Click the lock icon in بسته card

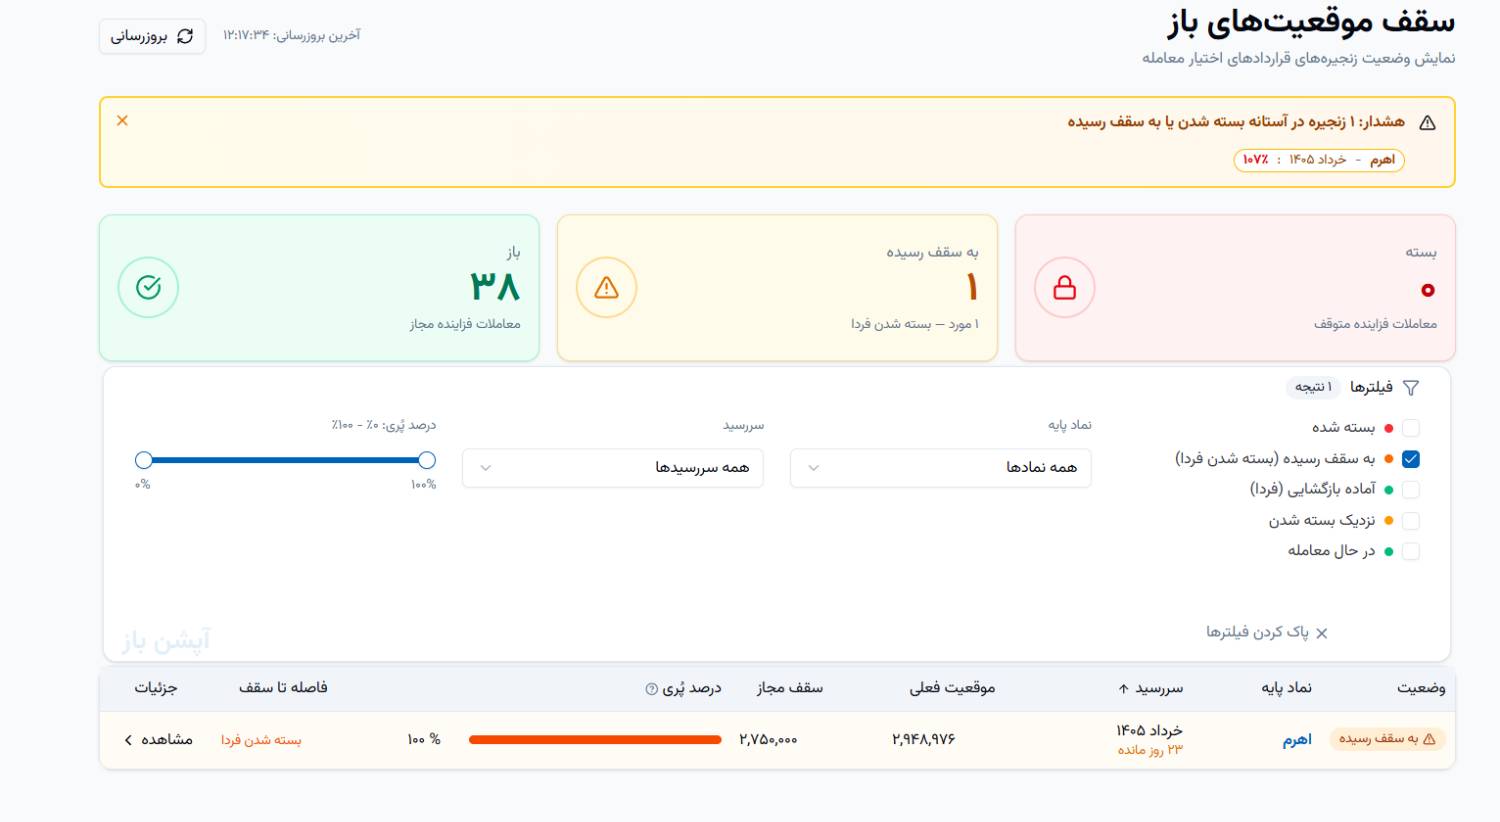click(x=1065, y=288)
